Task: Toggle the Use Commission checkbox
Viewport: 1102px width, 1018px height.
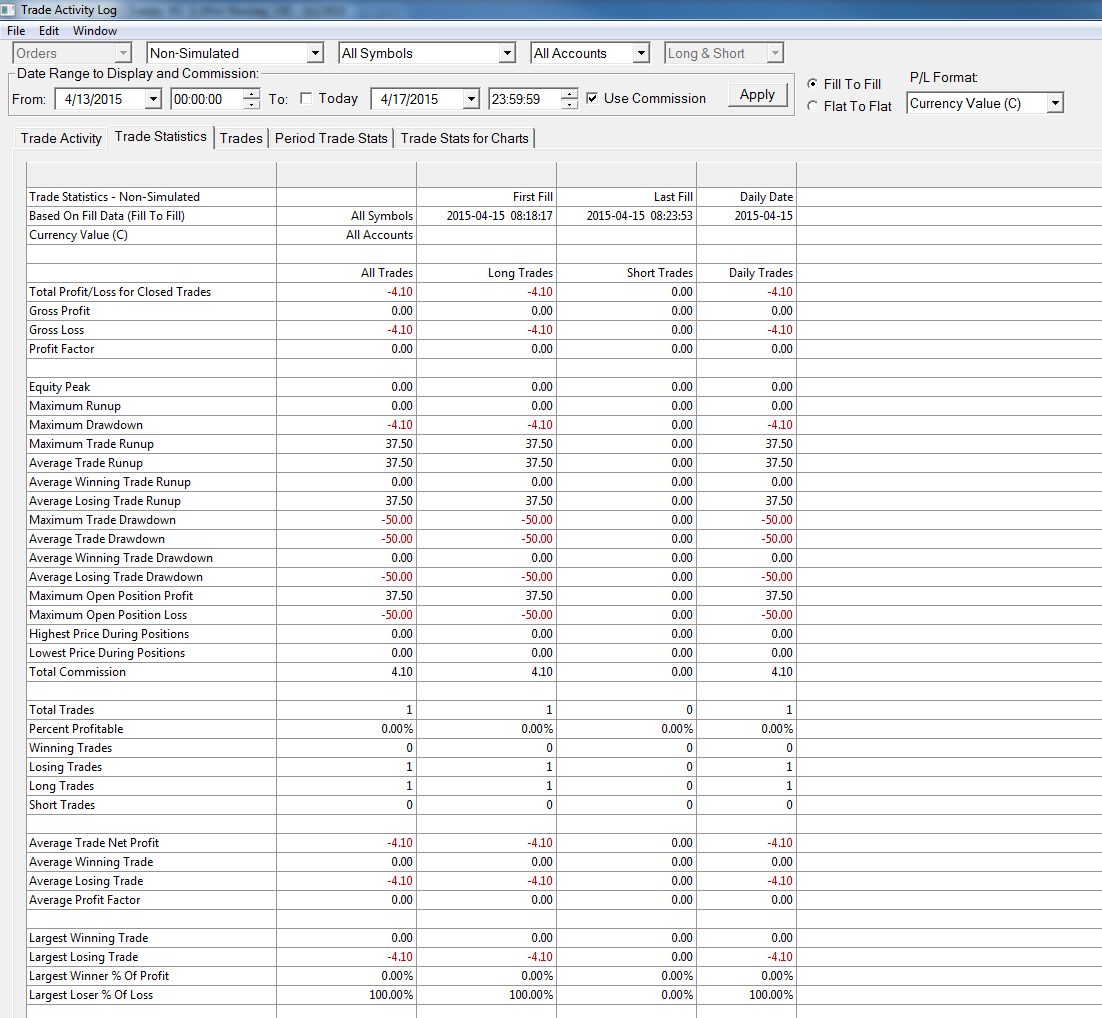Action: pos(592,98)
